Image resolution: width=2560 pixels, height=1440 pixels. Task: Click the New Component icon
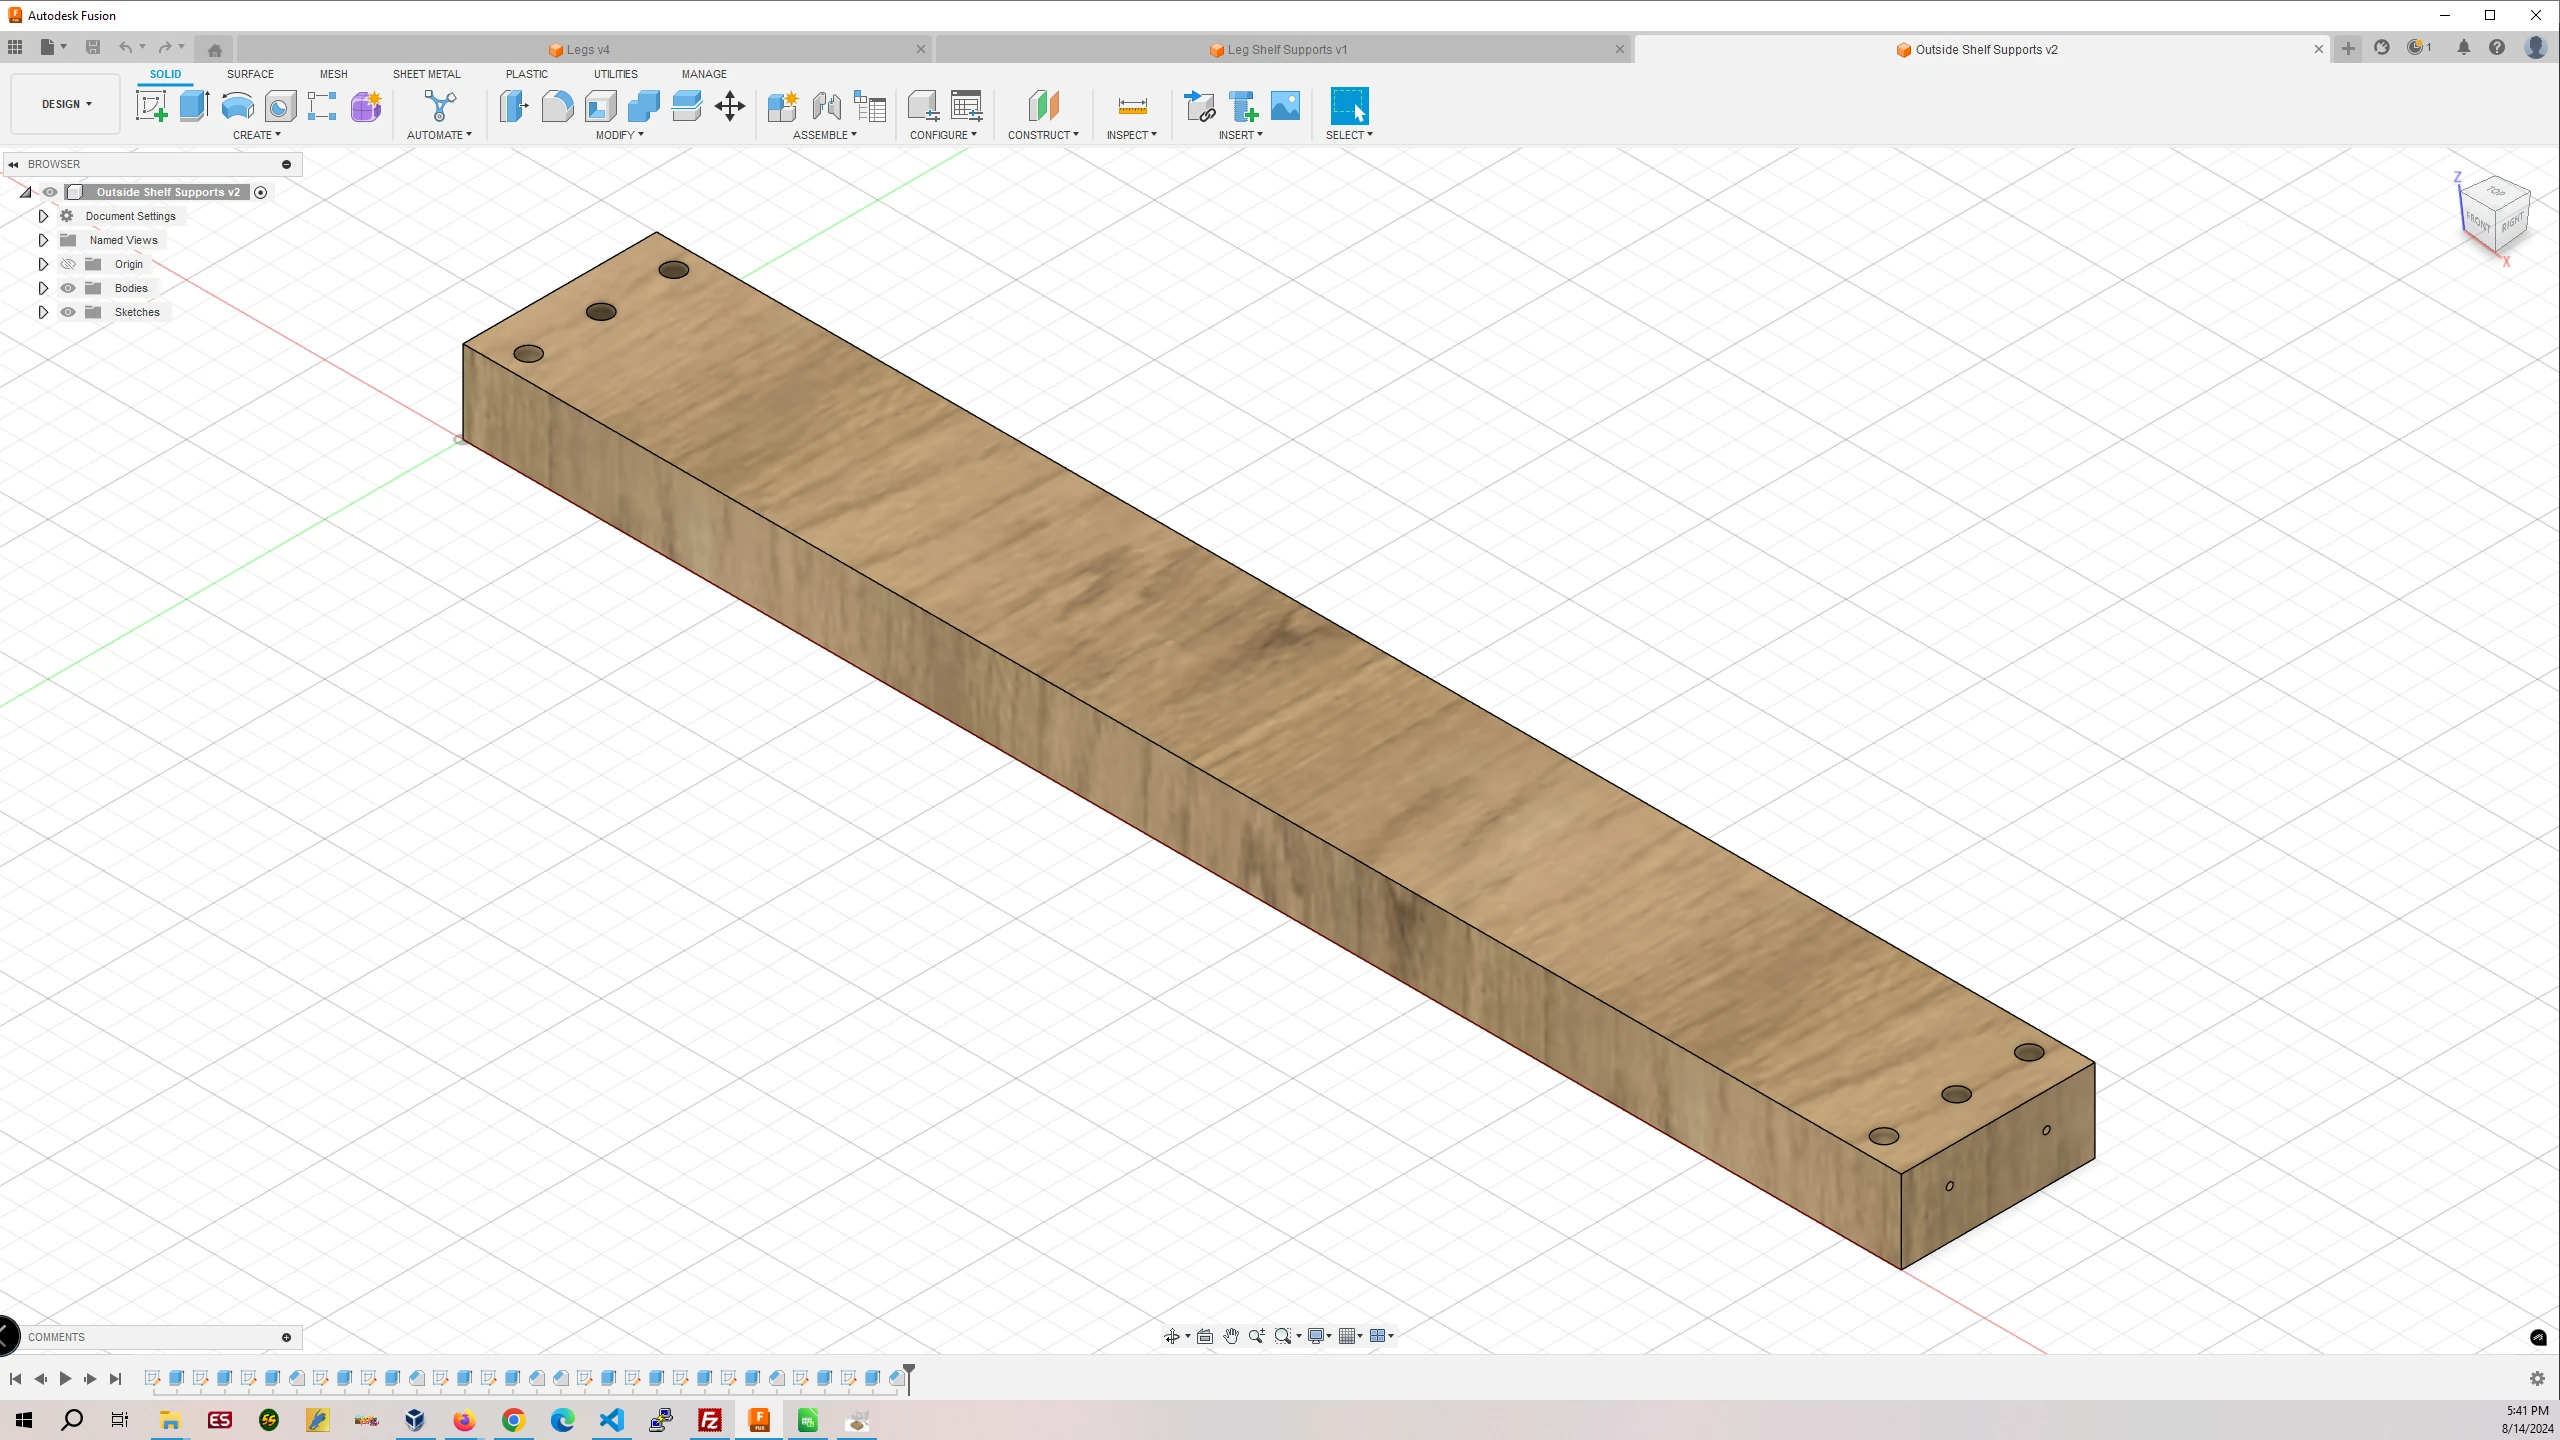tap(783, 106)
